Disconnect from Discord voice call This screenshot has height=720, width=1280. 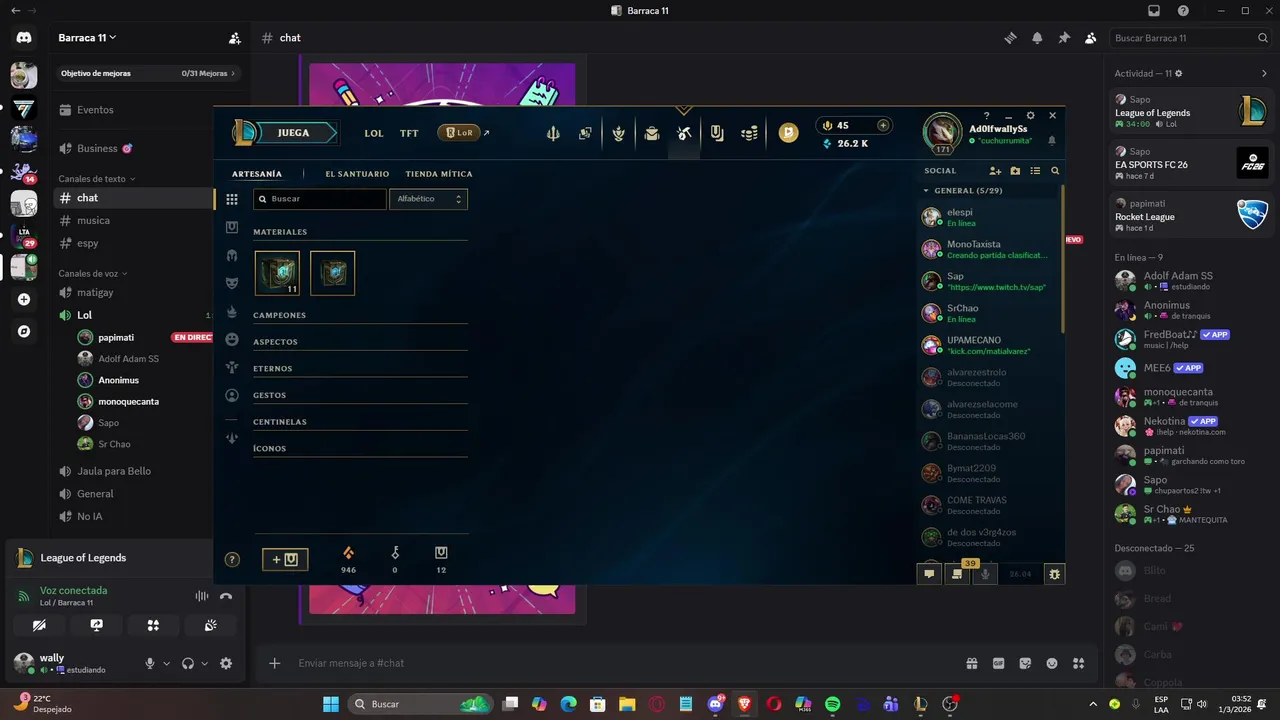[x=226, y=596]
